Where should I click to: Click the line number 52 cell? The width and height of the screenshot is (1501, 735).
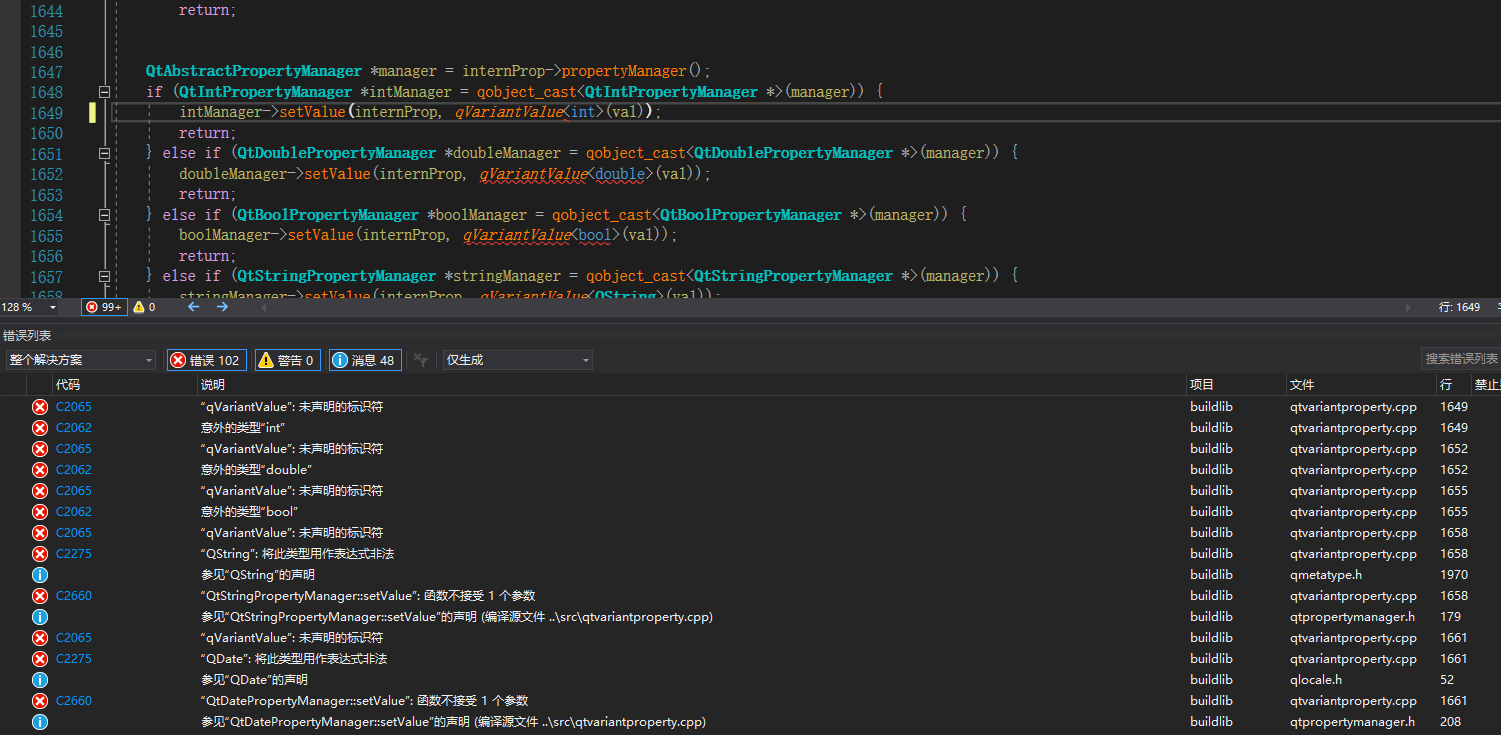tap(1447, 680)
